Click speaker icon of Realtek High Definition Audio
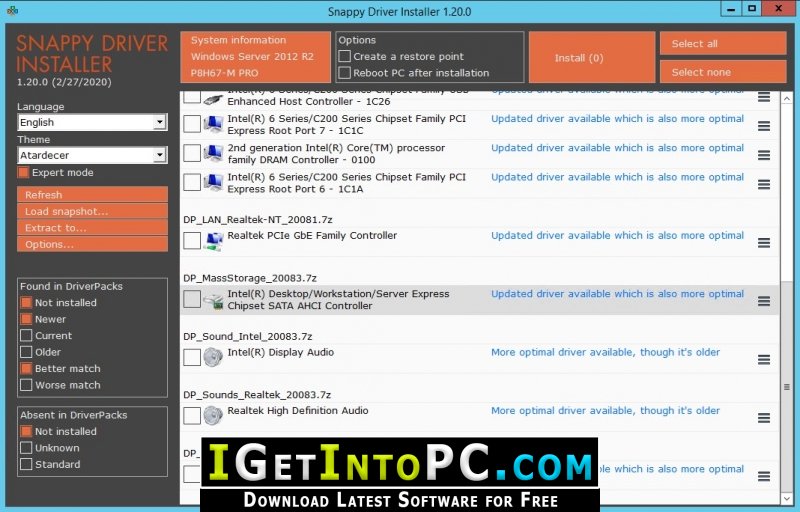 213,416
